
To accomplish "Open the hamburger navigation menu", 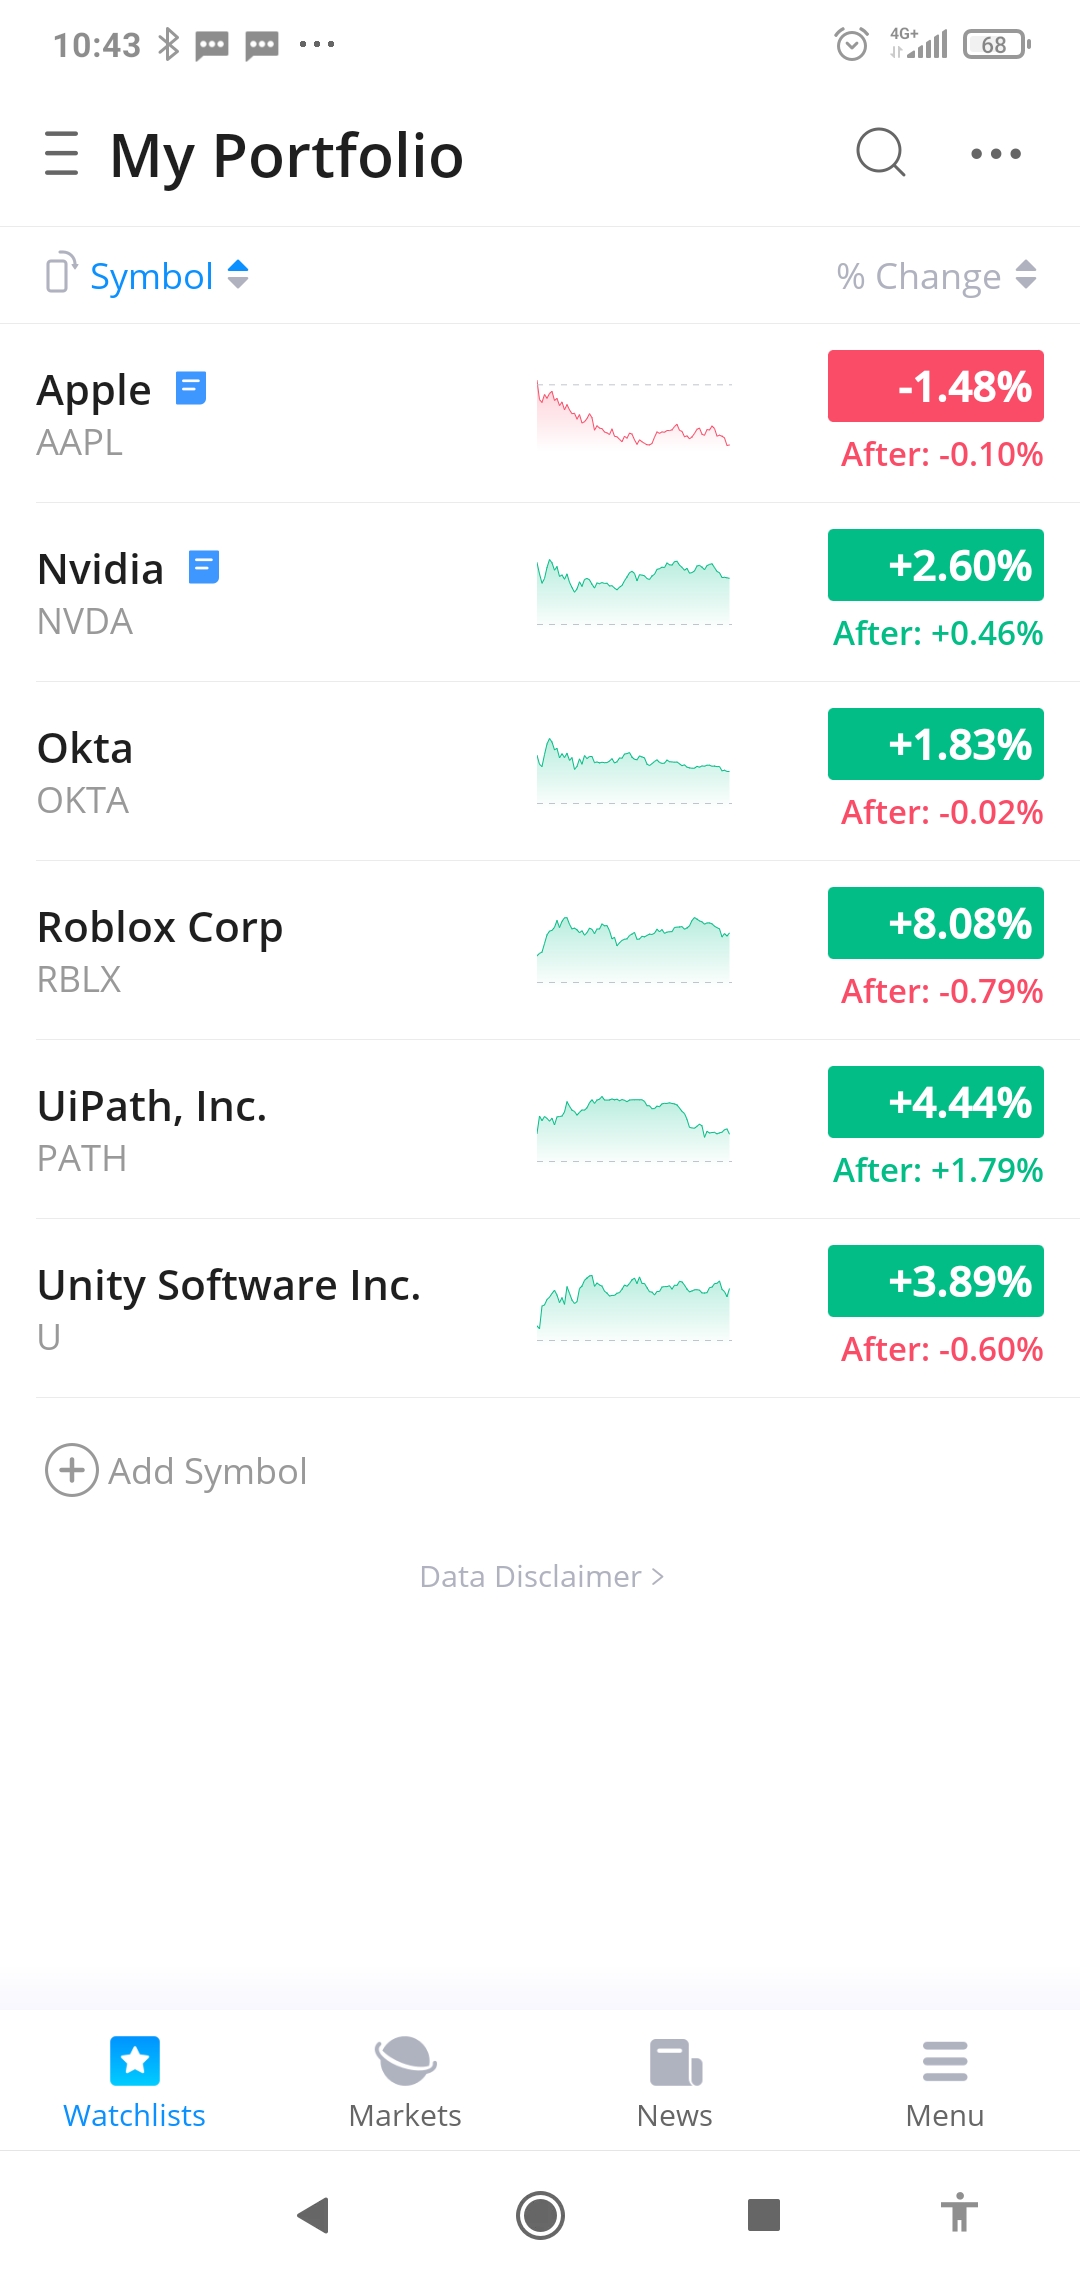I will 61,154.
